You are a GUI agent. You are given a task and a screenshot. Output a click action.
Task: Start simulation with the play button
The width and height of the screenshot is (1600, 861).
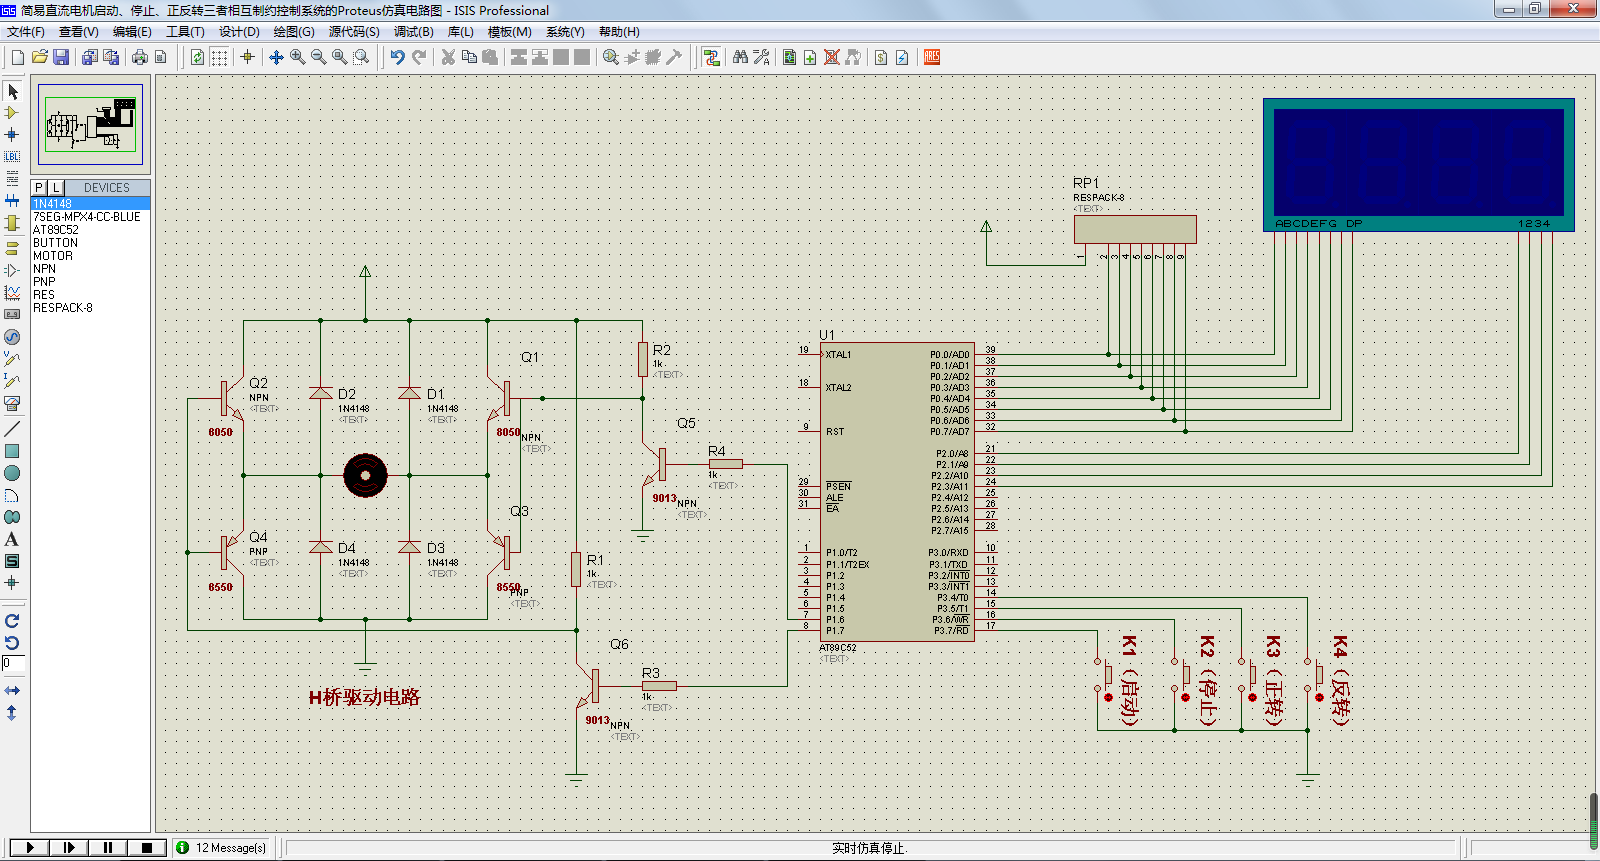(30, 847)
